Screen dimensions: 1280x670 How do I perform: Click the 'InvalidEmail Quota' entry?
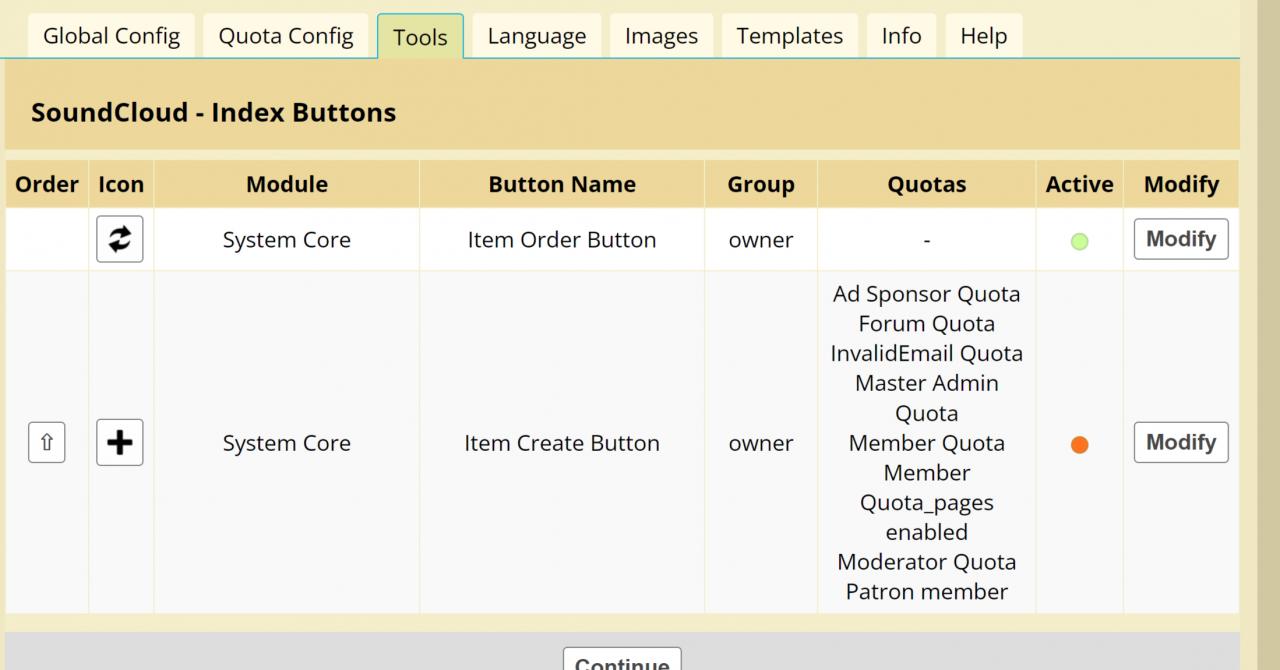(x=927, y=353)
